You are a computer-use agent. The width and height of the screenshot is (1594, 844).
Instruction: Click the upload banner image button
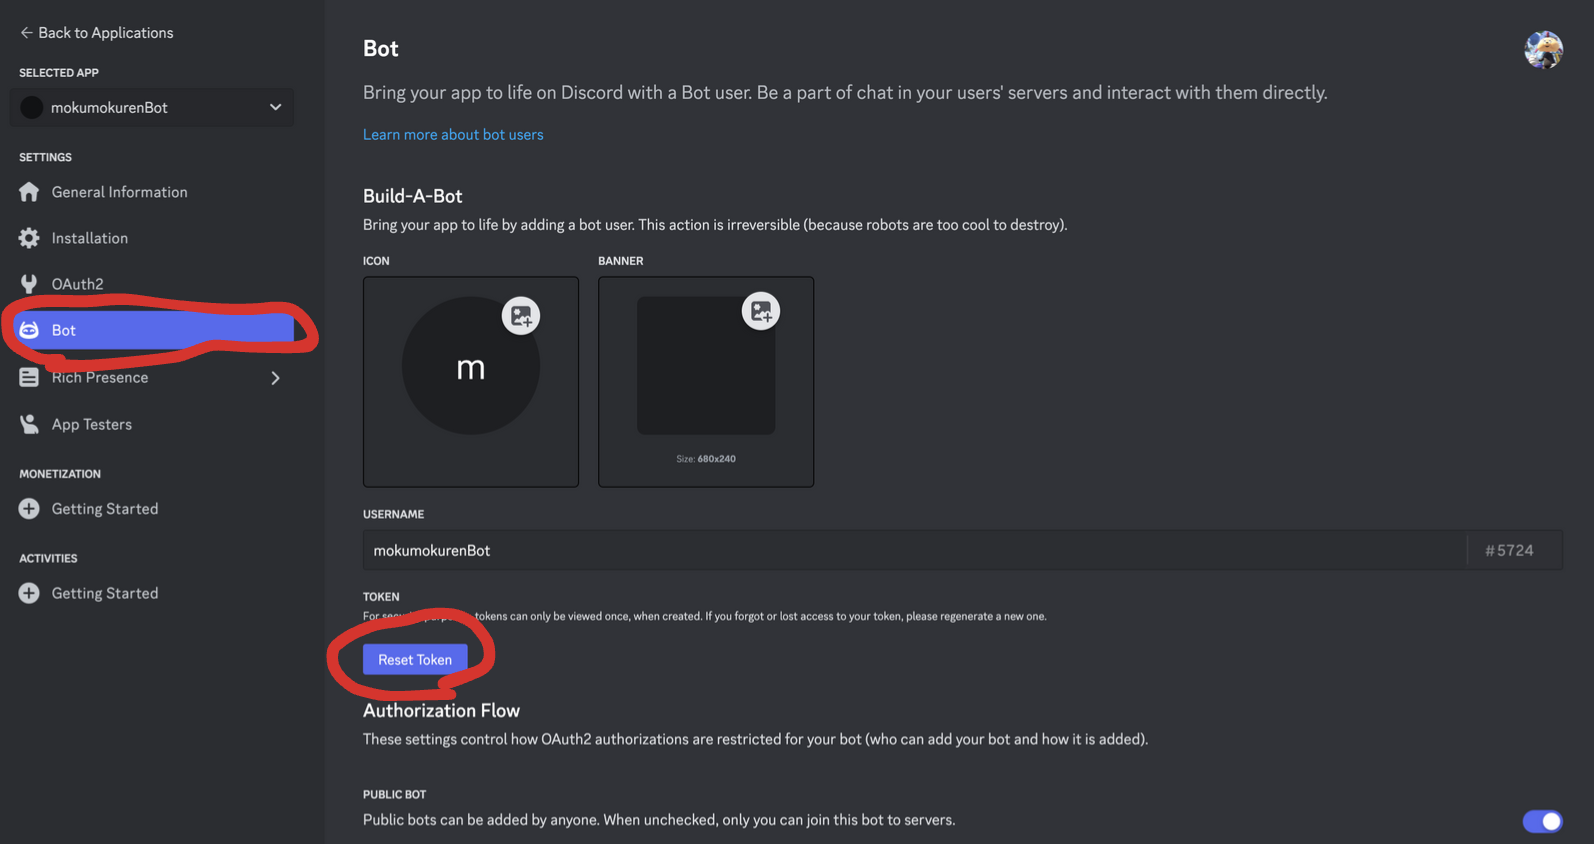pos(760,311)
